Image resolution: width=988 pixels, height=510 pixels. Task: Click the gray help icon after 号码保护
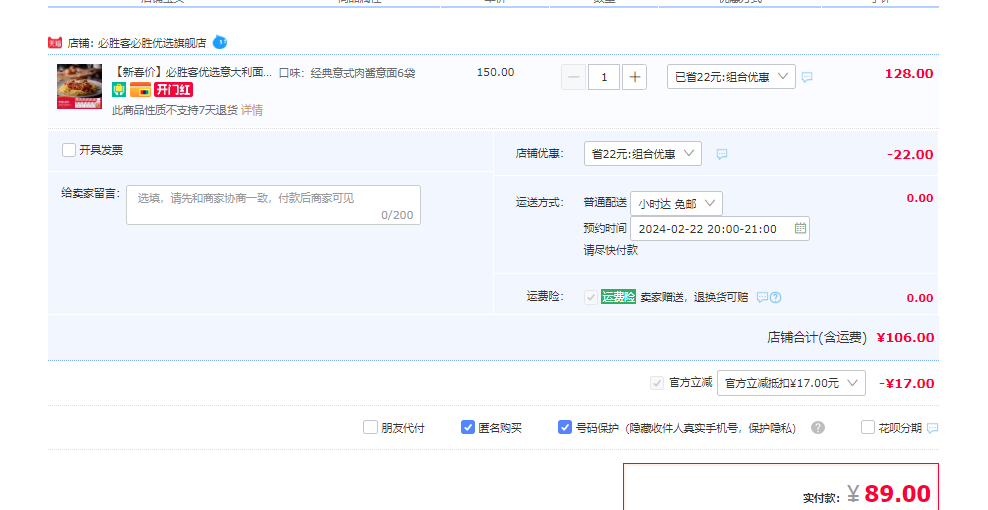tap(818, 427)
